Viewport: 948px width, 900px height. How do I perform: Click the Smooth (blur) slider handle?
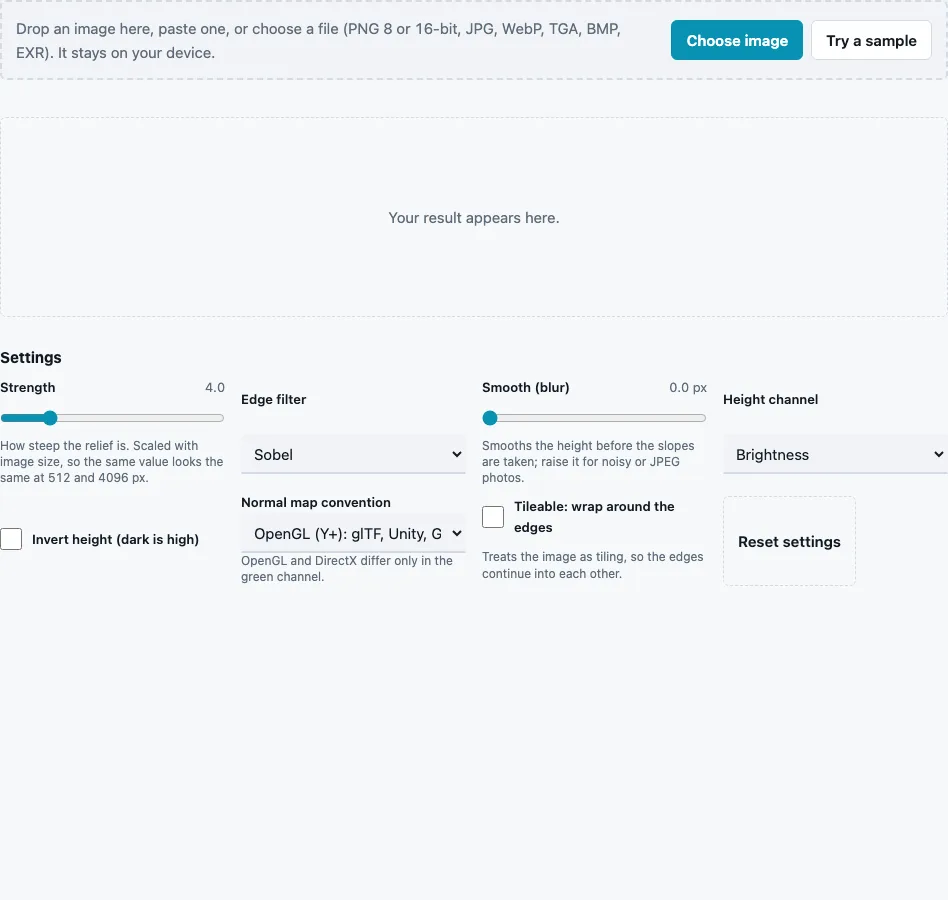click(x=490, y=418)
